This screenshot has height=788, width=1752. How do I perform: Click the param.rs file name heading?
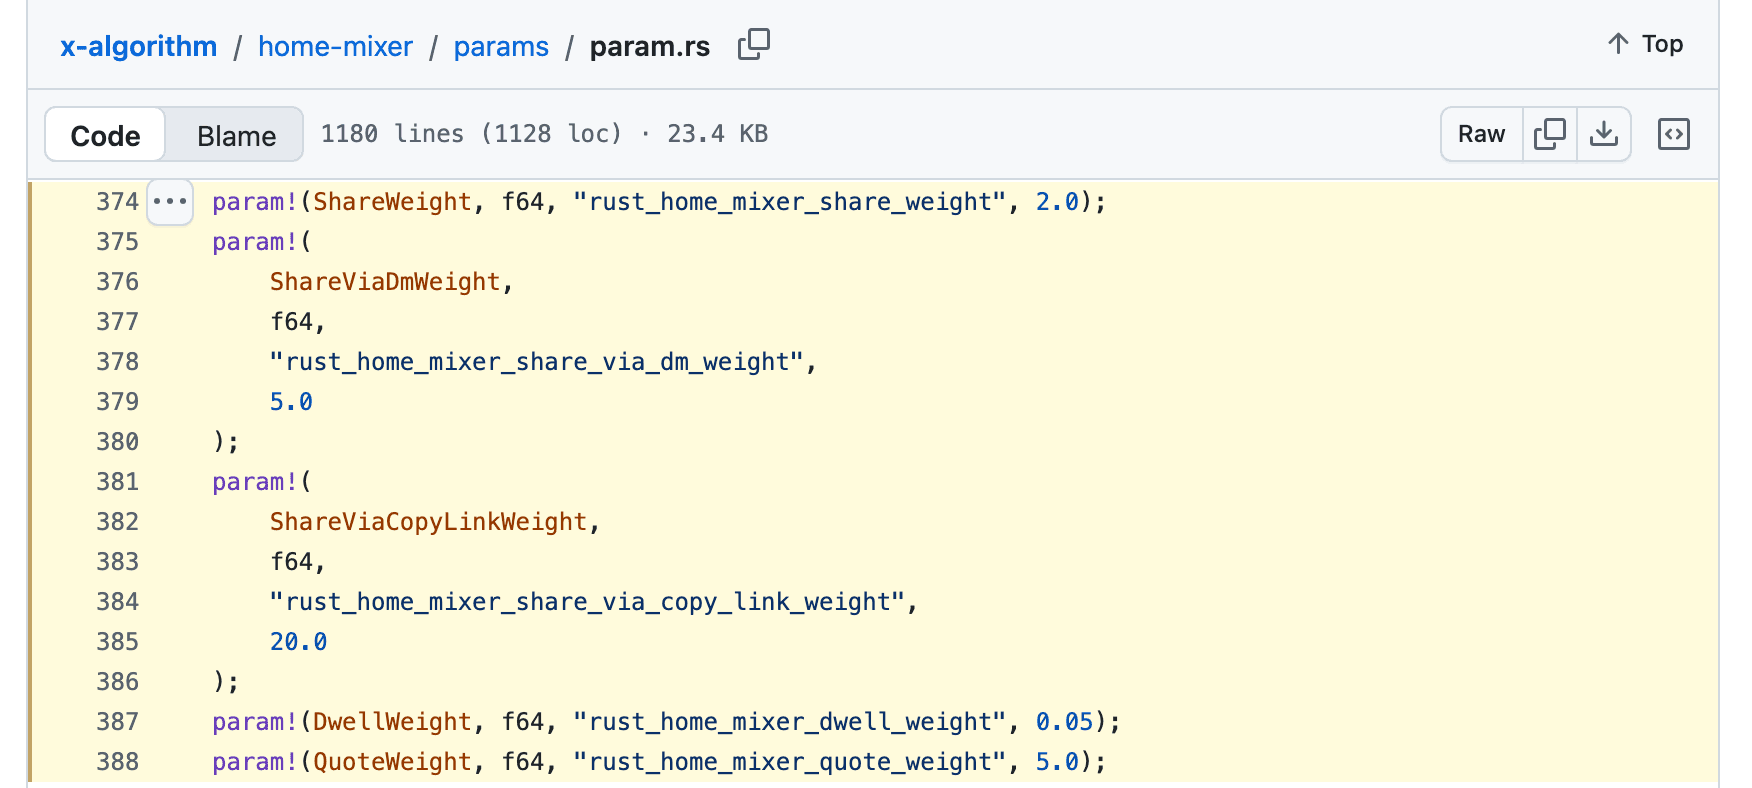pyautogui.click(x=650, y=47)
